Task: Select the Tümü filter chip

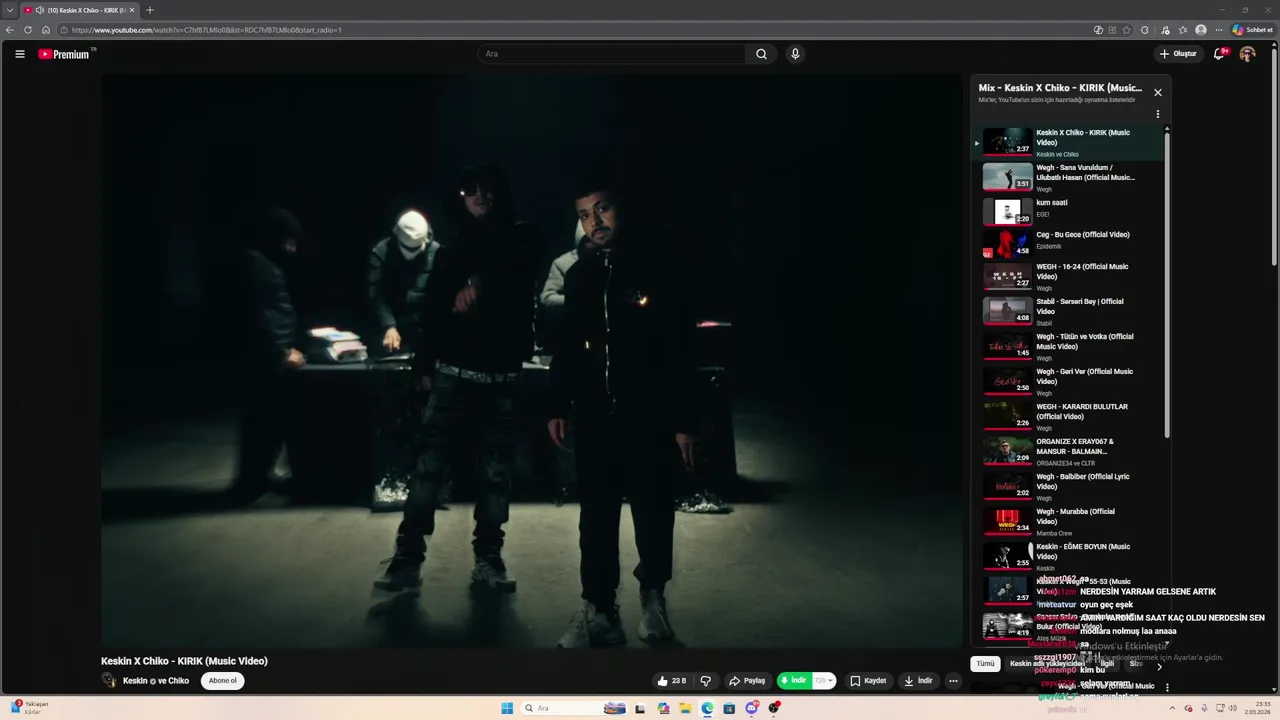Action: click(x=985, y=664)
